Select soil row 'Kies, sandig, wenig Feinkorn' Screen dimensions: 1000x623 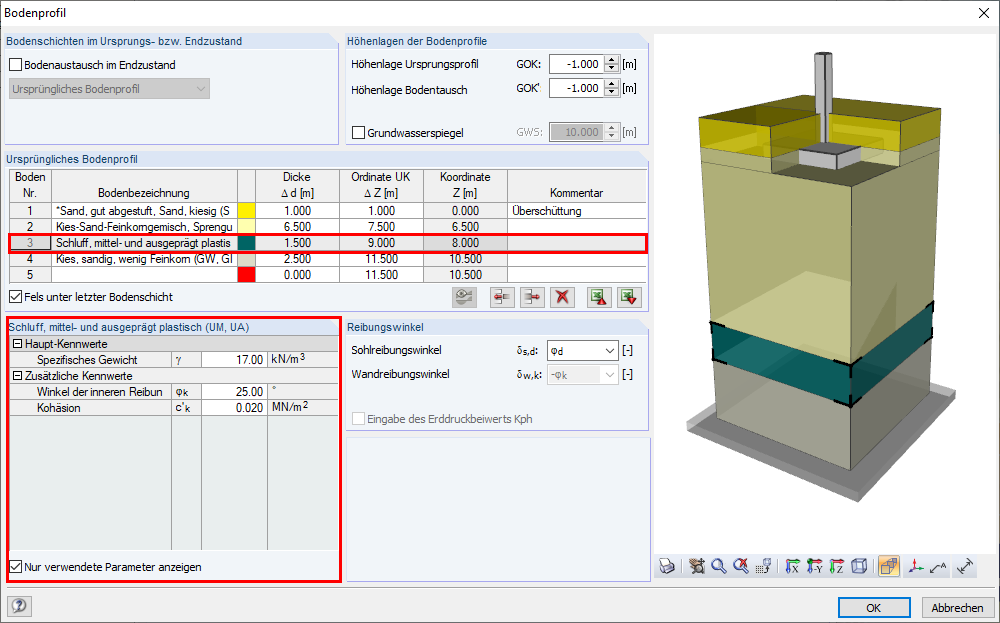pyautogui.click(x=144, y=259)
